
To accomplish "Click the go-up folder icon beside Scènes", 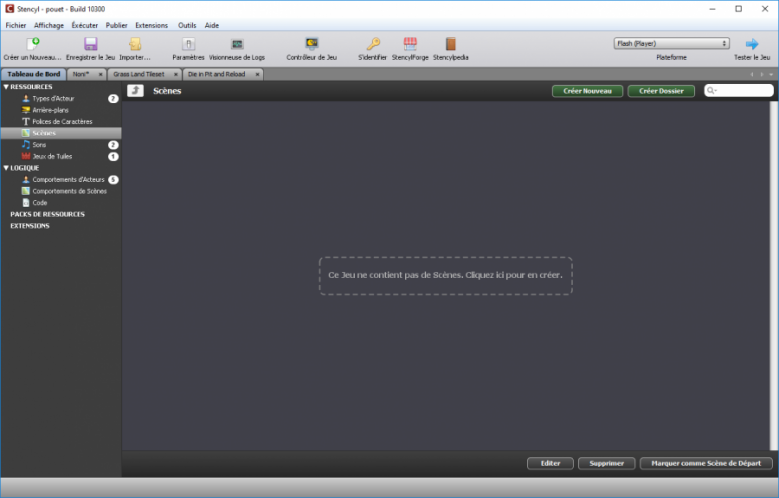I will click(136, 90).
